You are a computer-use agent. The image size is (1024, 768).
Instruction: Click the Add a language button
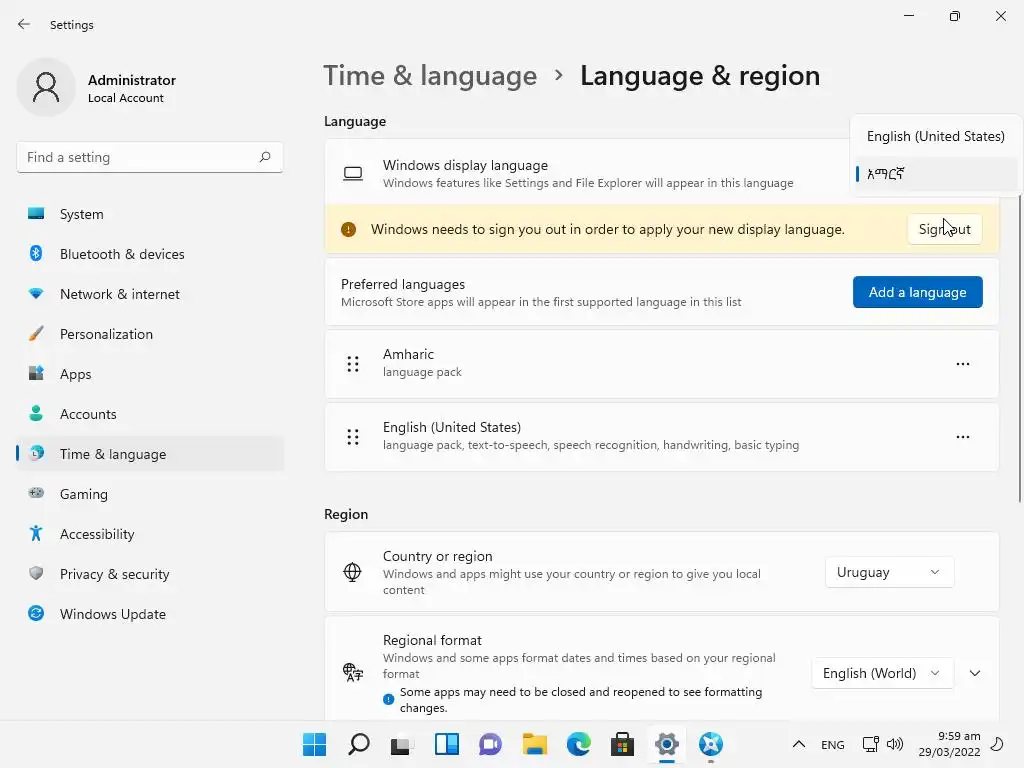pos(917,292)
